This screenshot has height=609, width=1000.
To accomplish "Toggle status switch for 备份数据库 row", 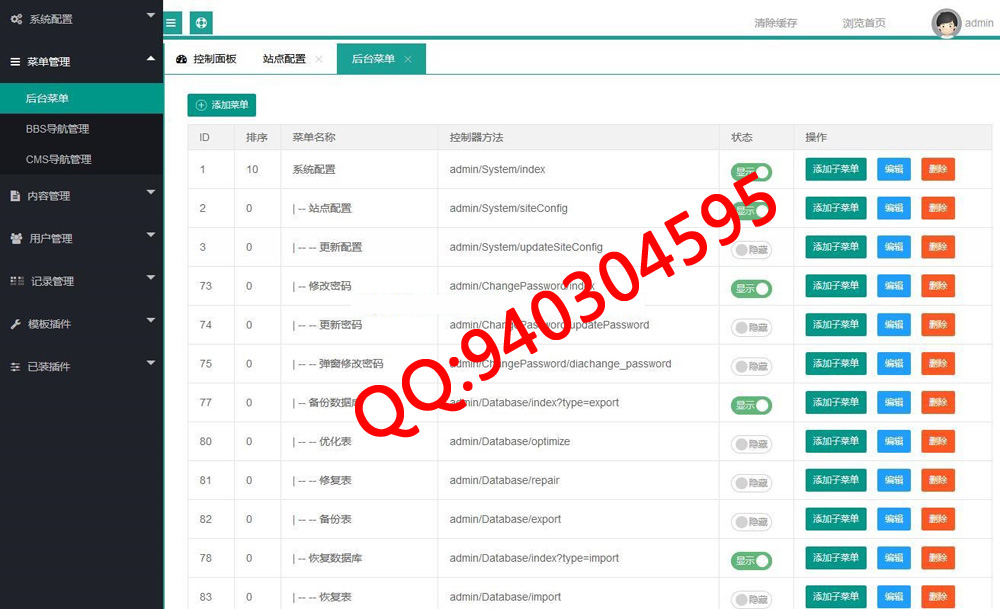I will 751,405.
